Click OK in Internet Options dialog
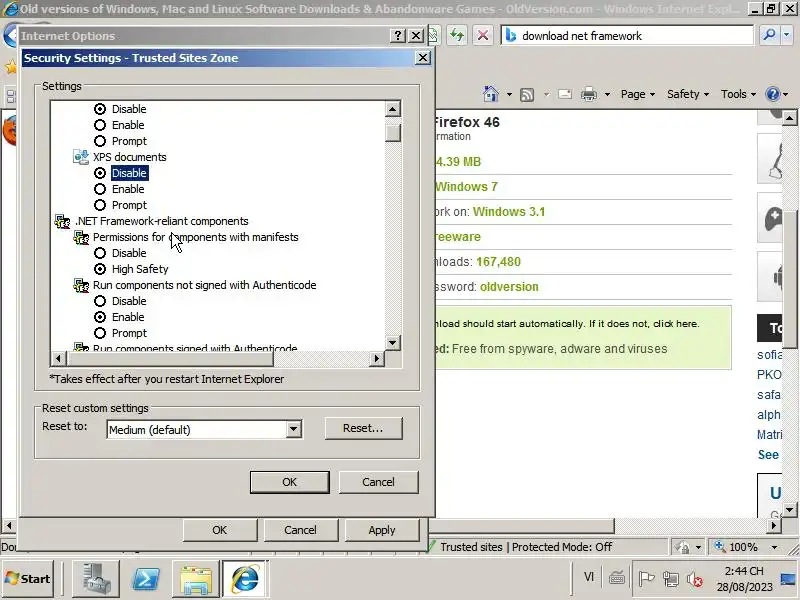 tap(220, 530)
